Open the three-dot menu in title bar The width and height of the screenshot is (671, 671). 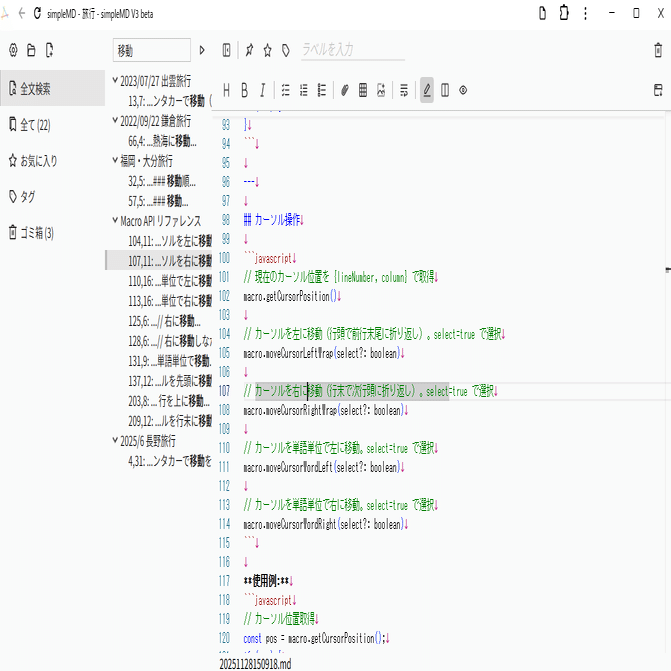coord(585,13)
